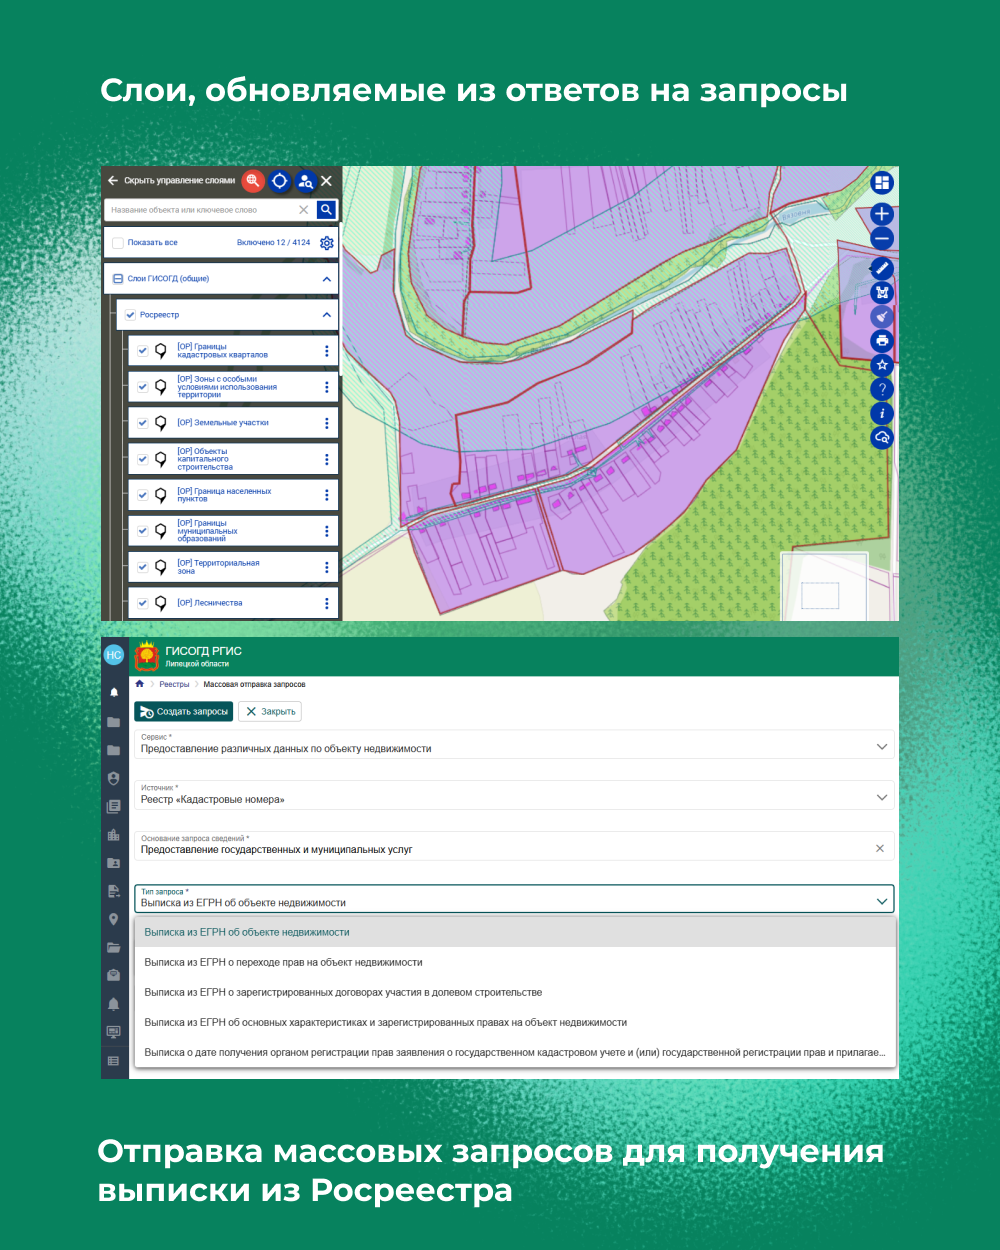Open the map basemap grid icon

[881, 183]
